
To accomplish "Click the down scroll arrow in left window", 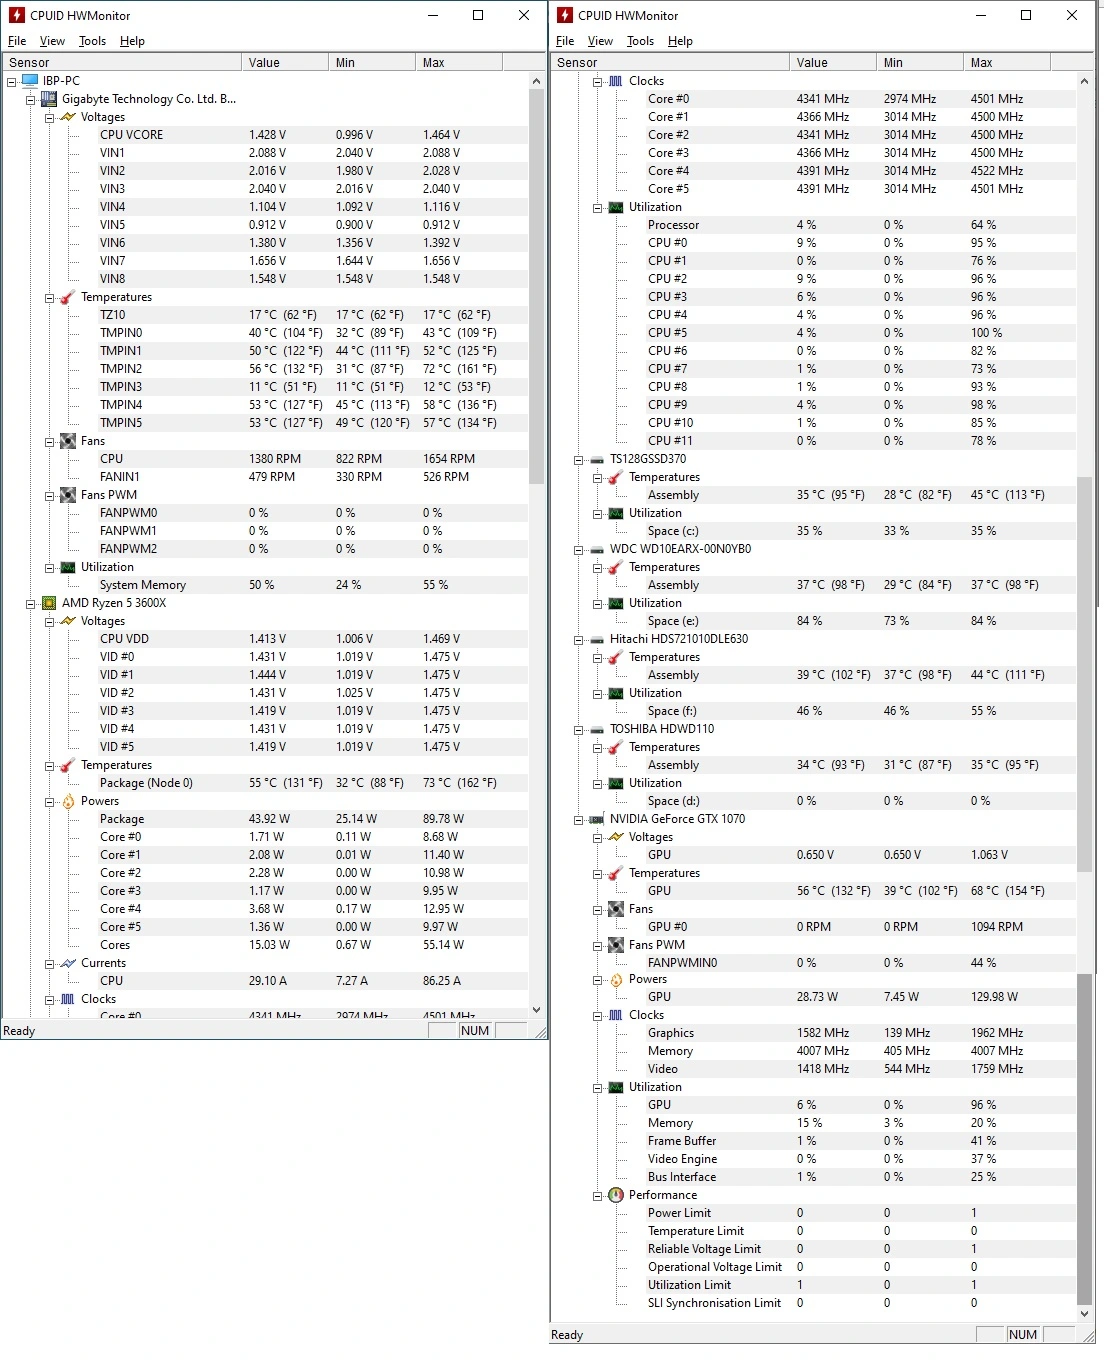I will (x=537, y=1010).
